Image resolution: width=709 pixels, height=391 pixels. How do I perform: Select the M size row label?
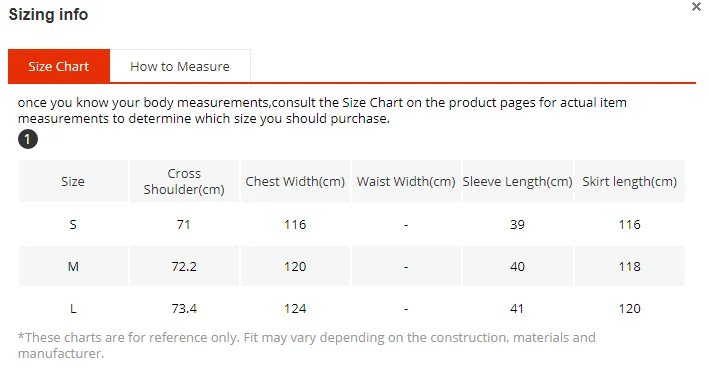73,267
